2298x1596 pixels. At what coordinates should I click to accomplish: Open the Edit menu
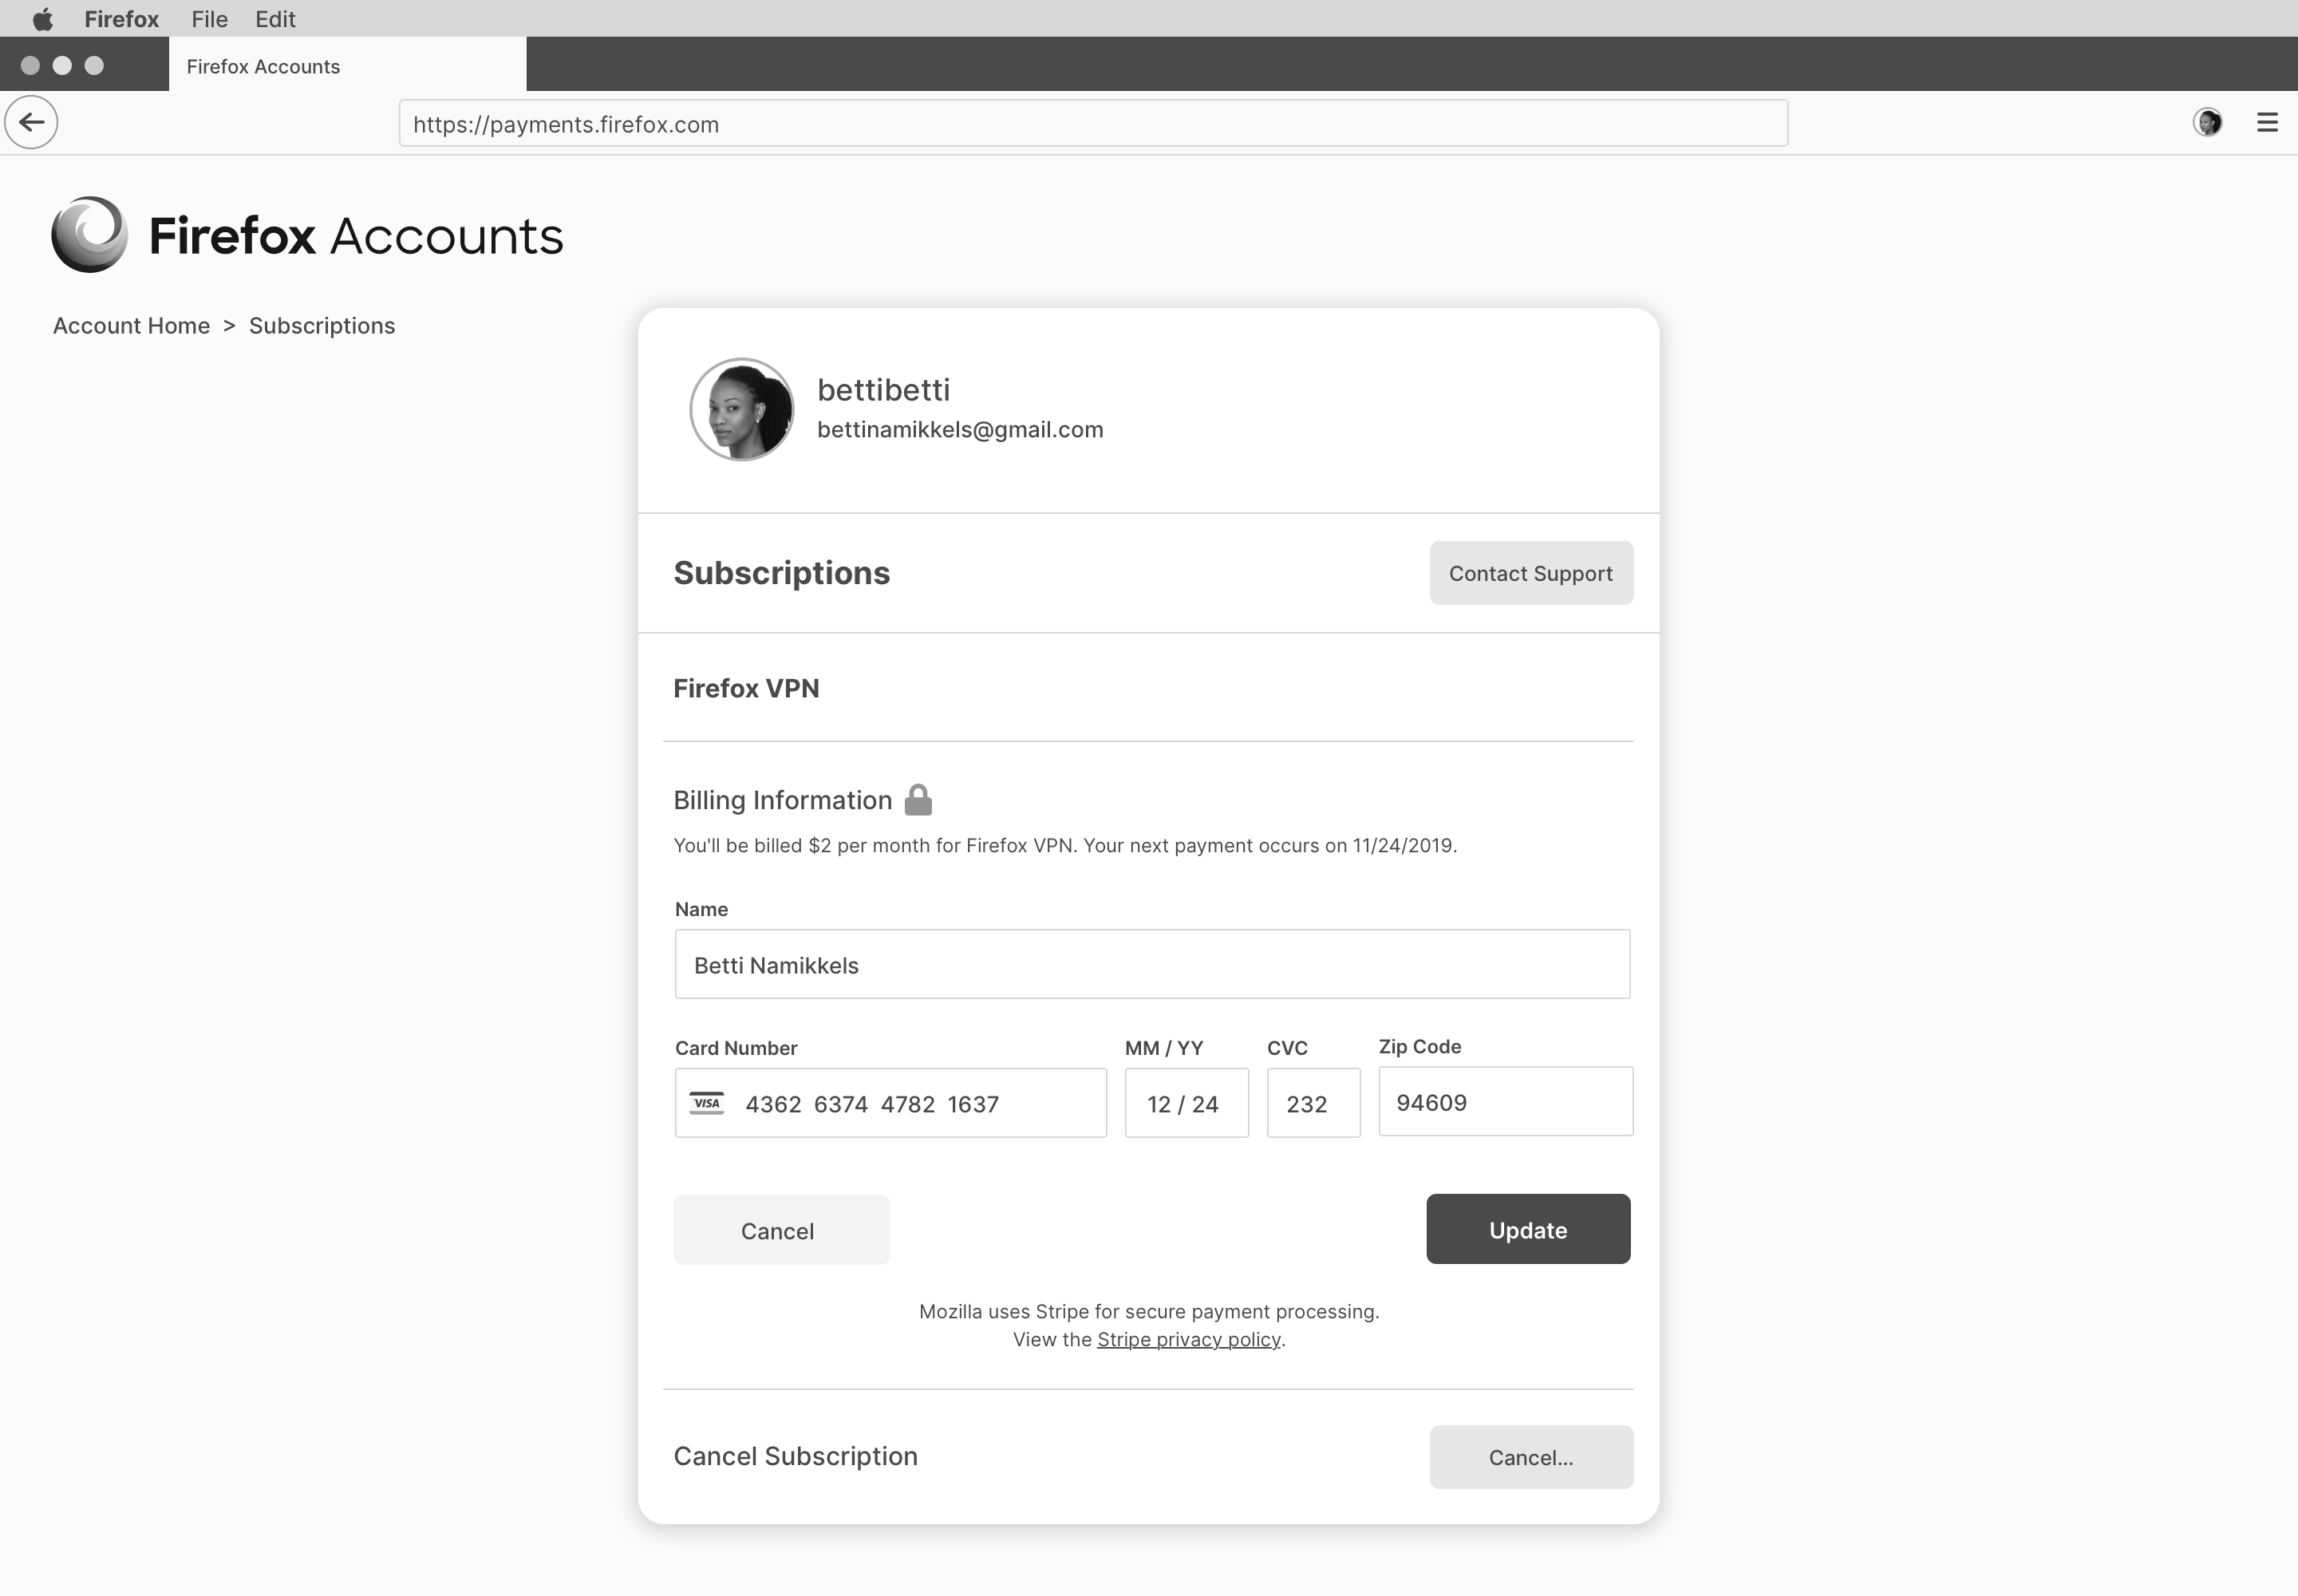coord(275,19)
